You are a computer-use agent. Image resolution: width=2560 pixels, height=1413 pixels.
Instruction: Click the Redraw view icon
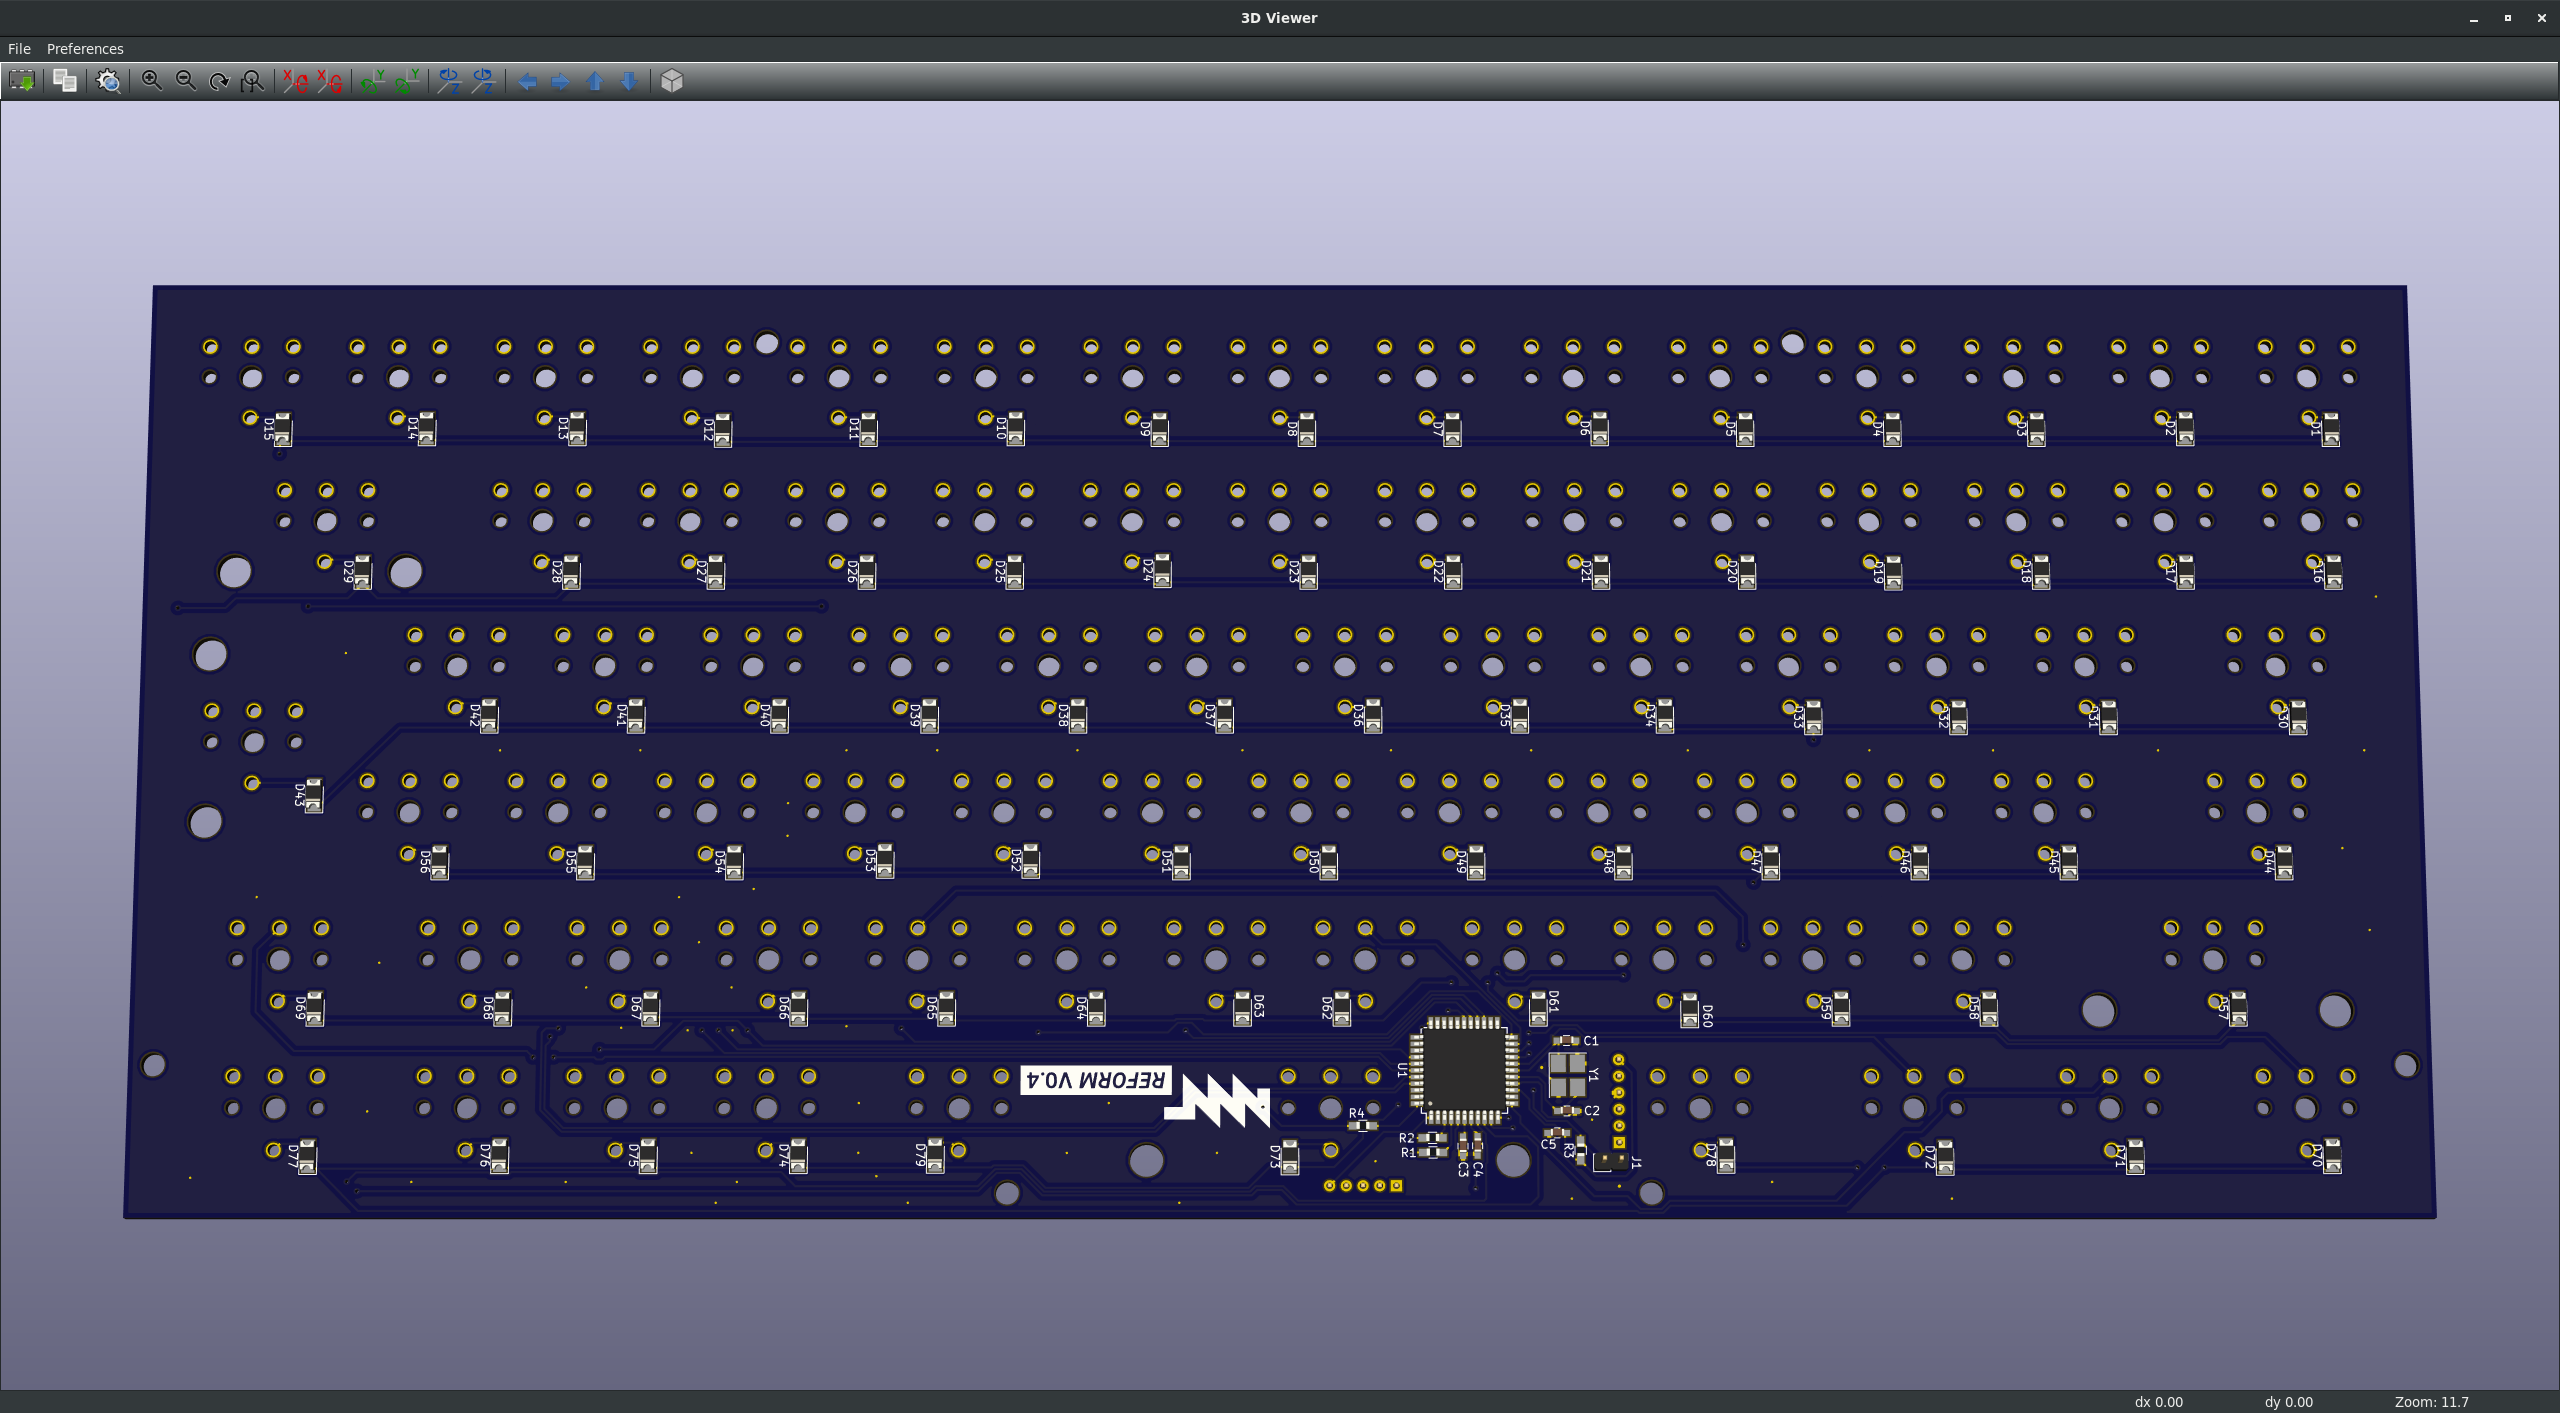(219, 81)
